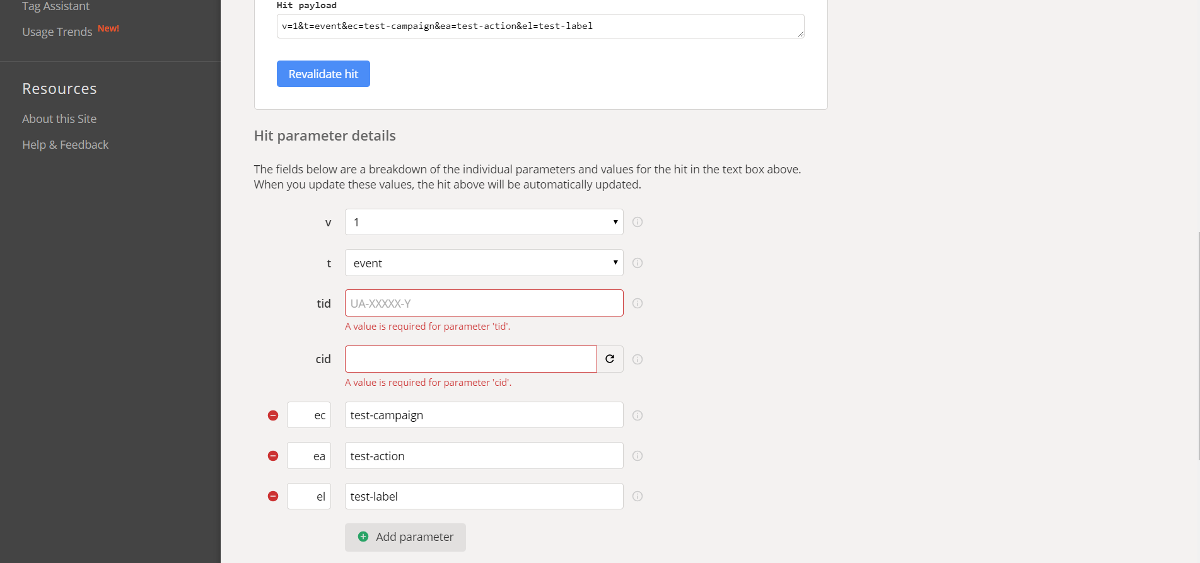Open info icon next to v parameter

point(637,222)
